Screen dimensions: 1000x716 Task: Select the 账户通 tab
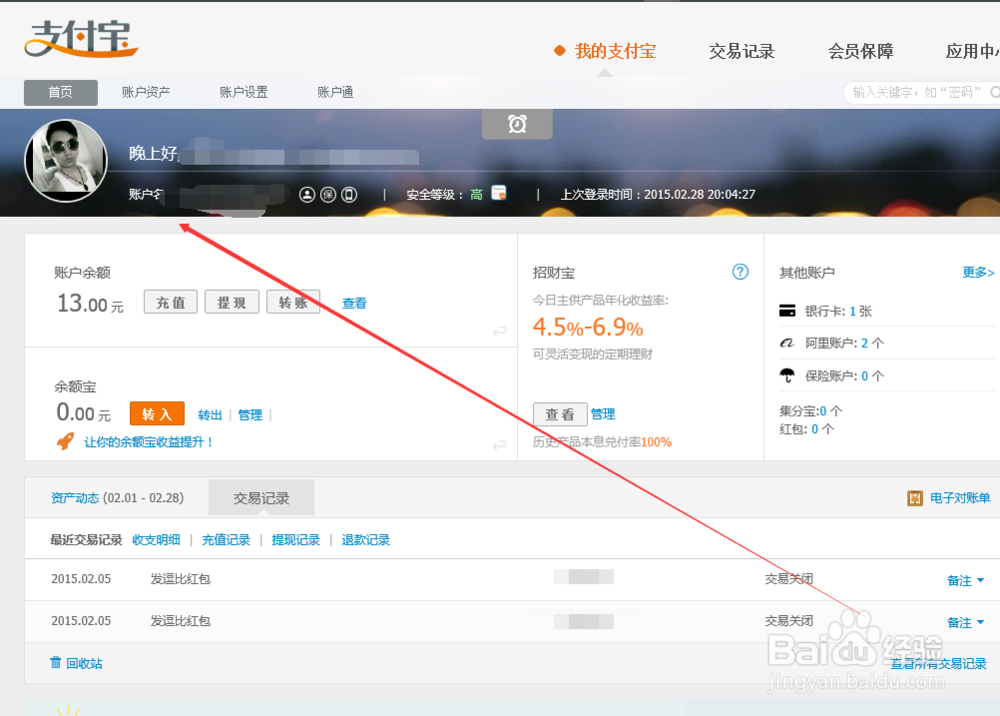[x=335, y=92]
